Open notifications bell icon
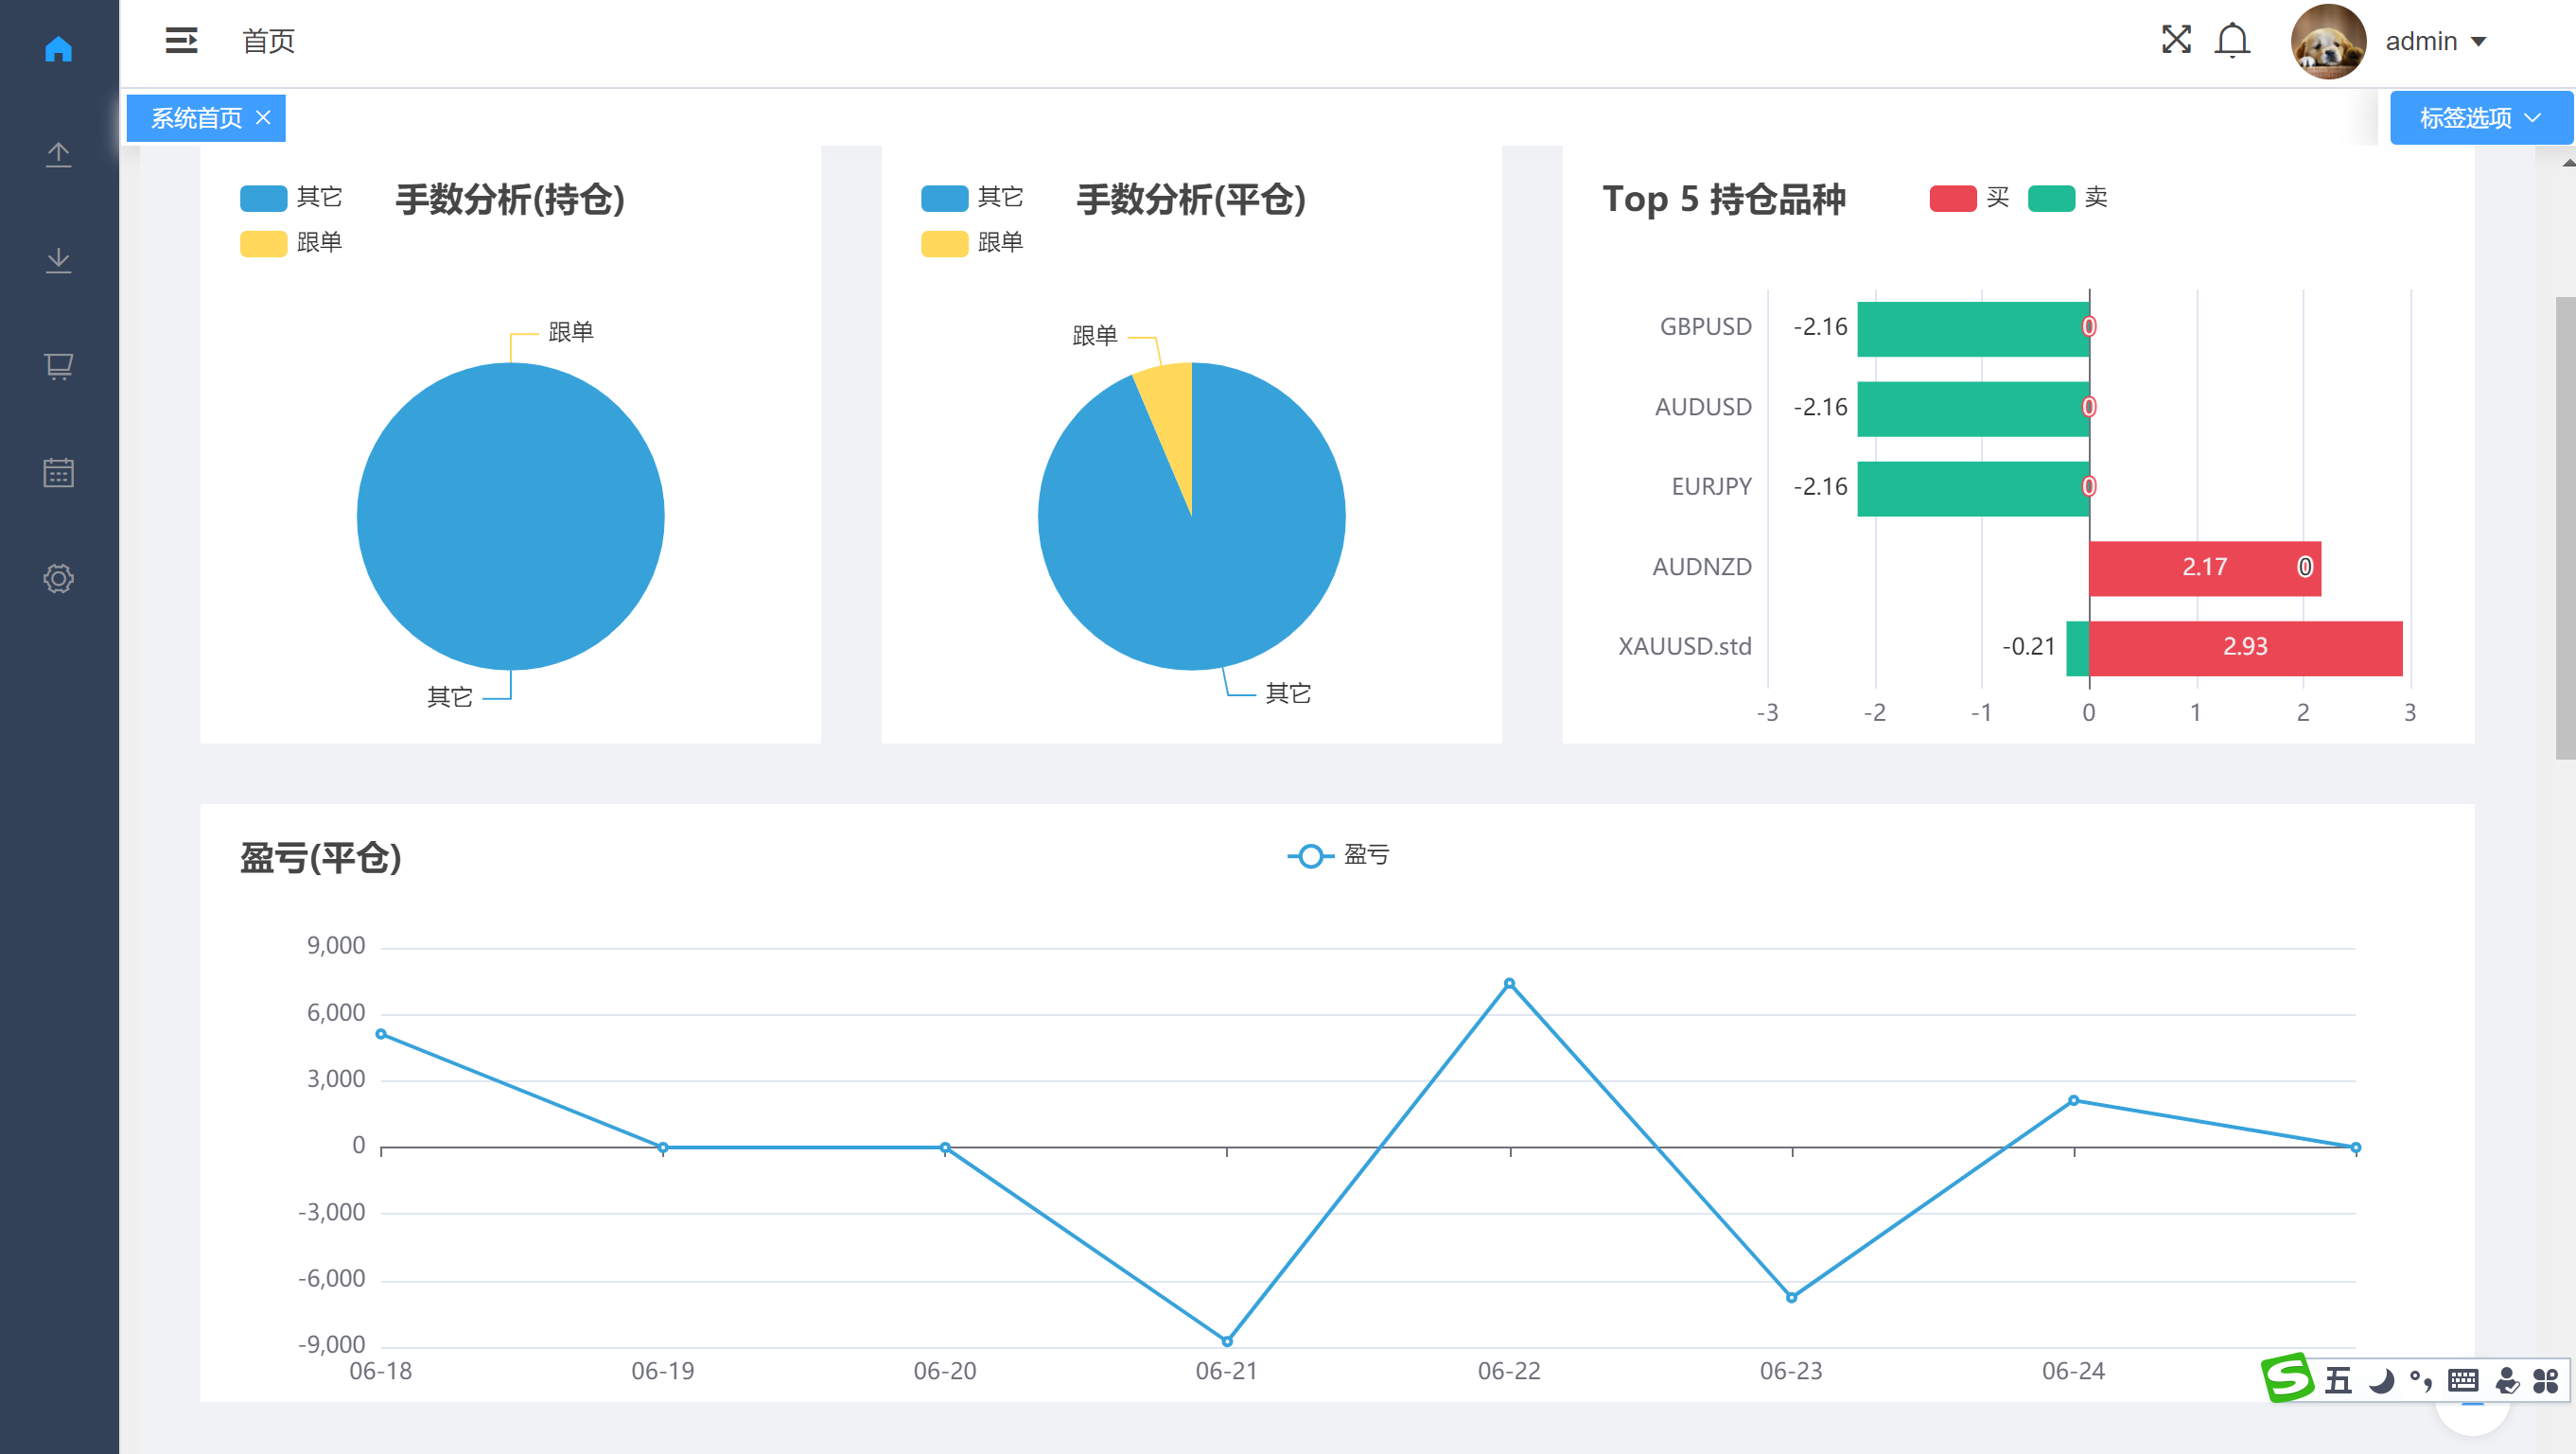The image size is (2576, 1454). pos(2232,41)
